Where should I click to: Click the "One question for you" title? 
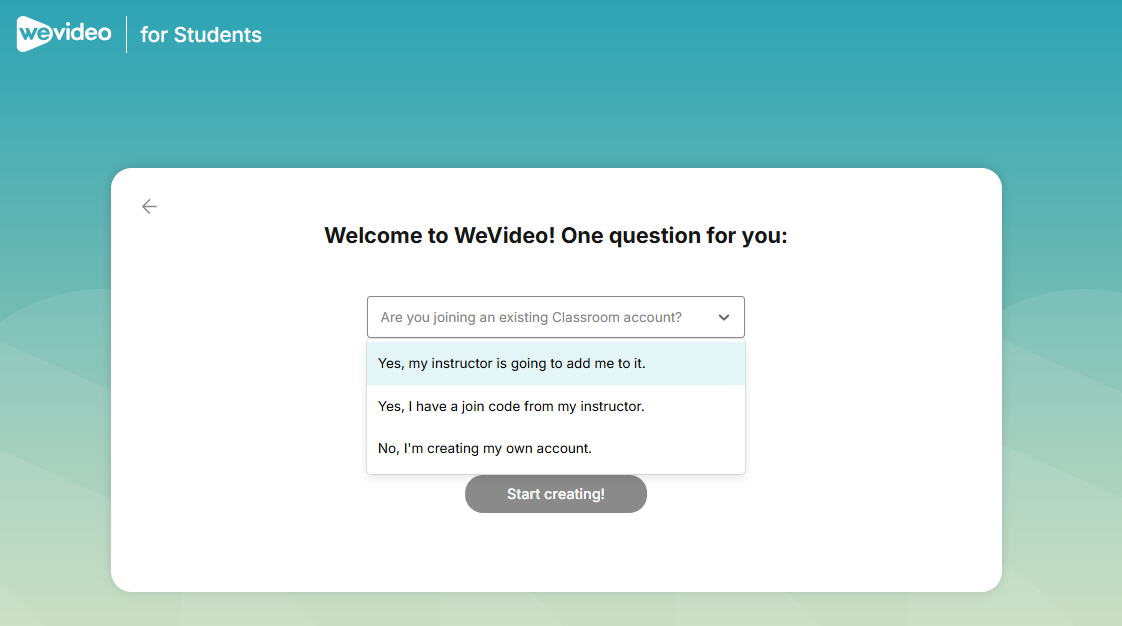[673, 235]
